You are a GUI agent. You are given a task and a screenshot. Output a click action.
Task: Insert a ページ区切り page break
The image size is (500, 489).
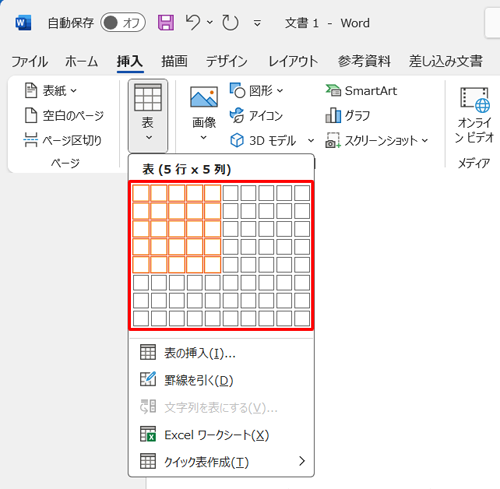pyautogui.click(x=63, y=140)
